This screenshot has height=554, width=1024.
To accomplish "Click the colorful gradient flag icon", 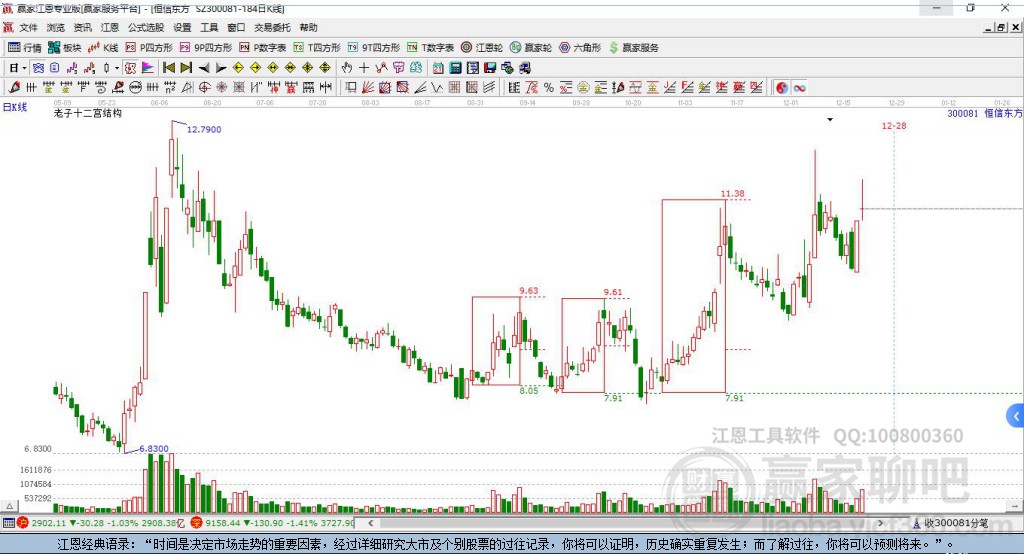I will coord(148,68).
